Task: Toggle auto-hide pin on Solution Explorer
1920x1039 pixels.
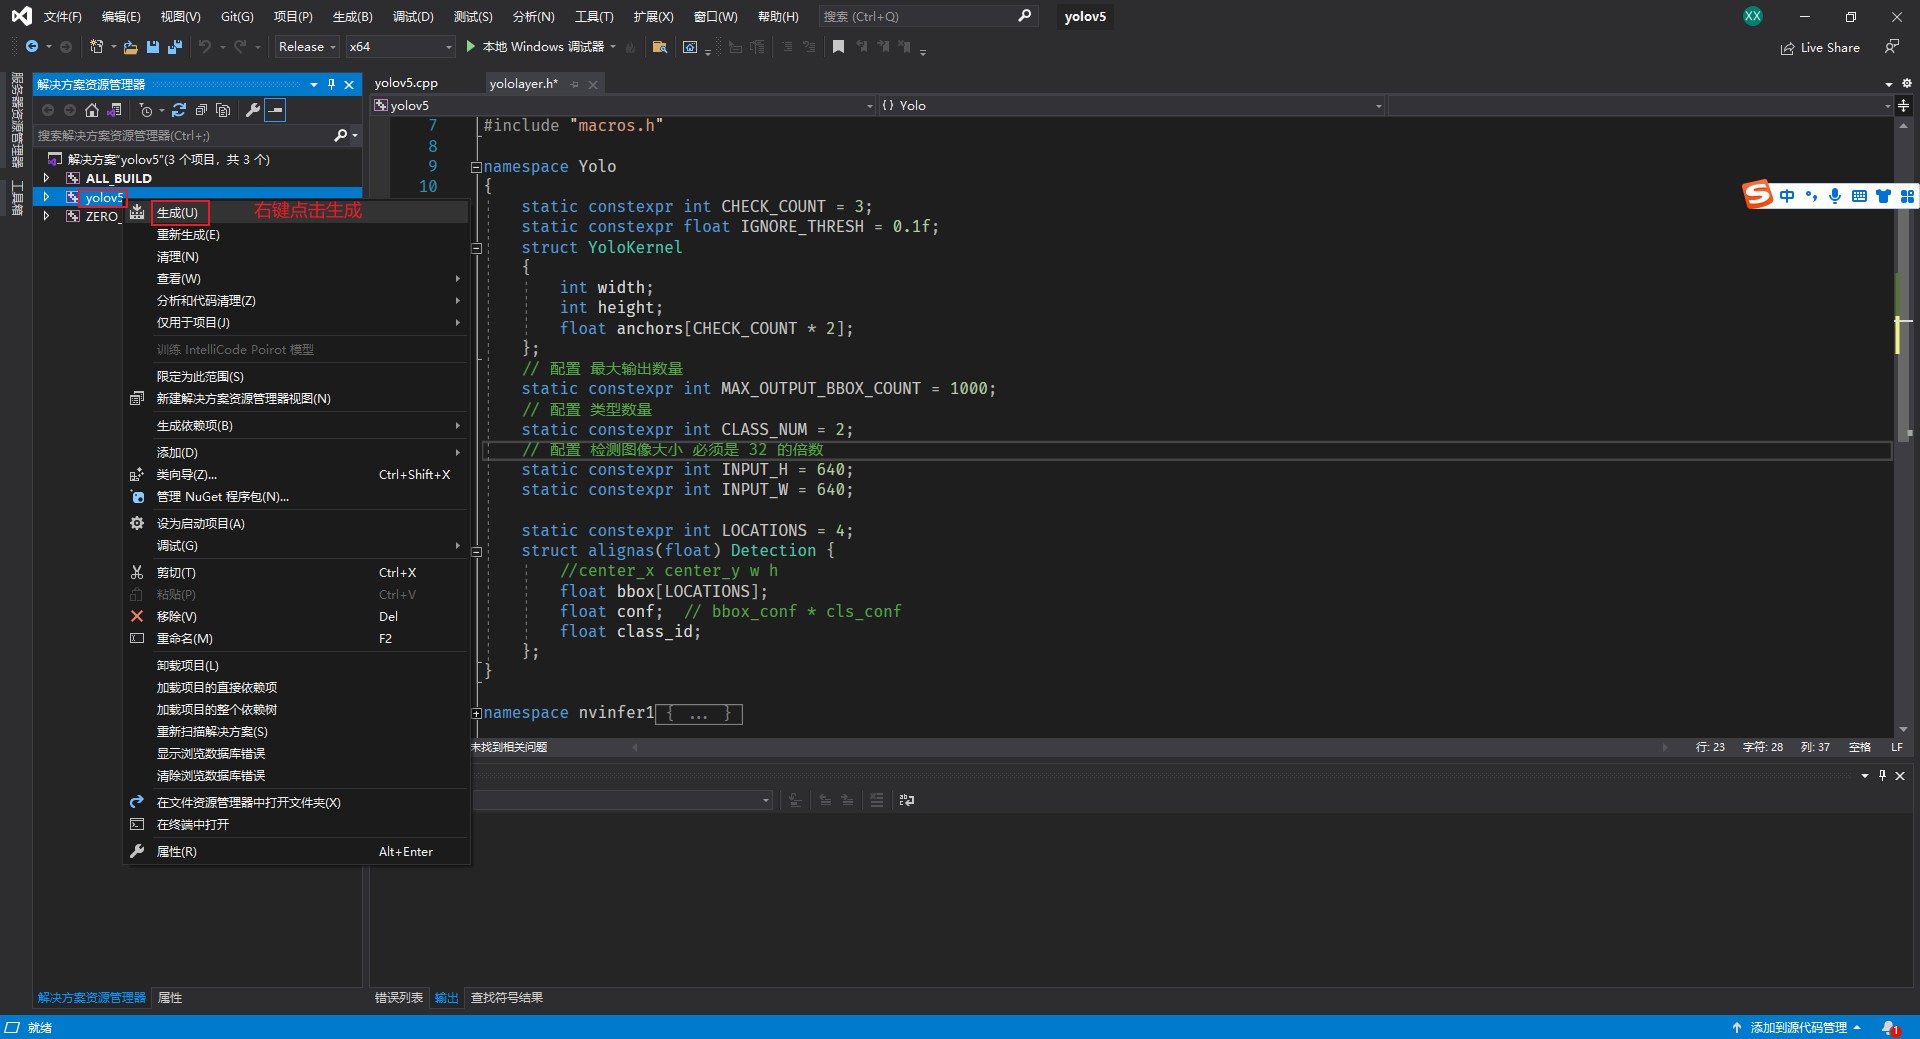Action: coord(331,84)
